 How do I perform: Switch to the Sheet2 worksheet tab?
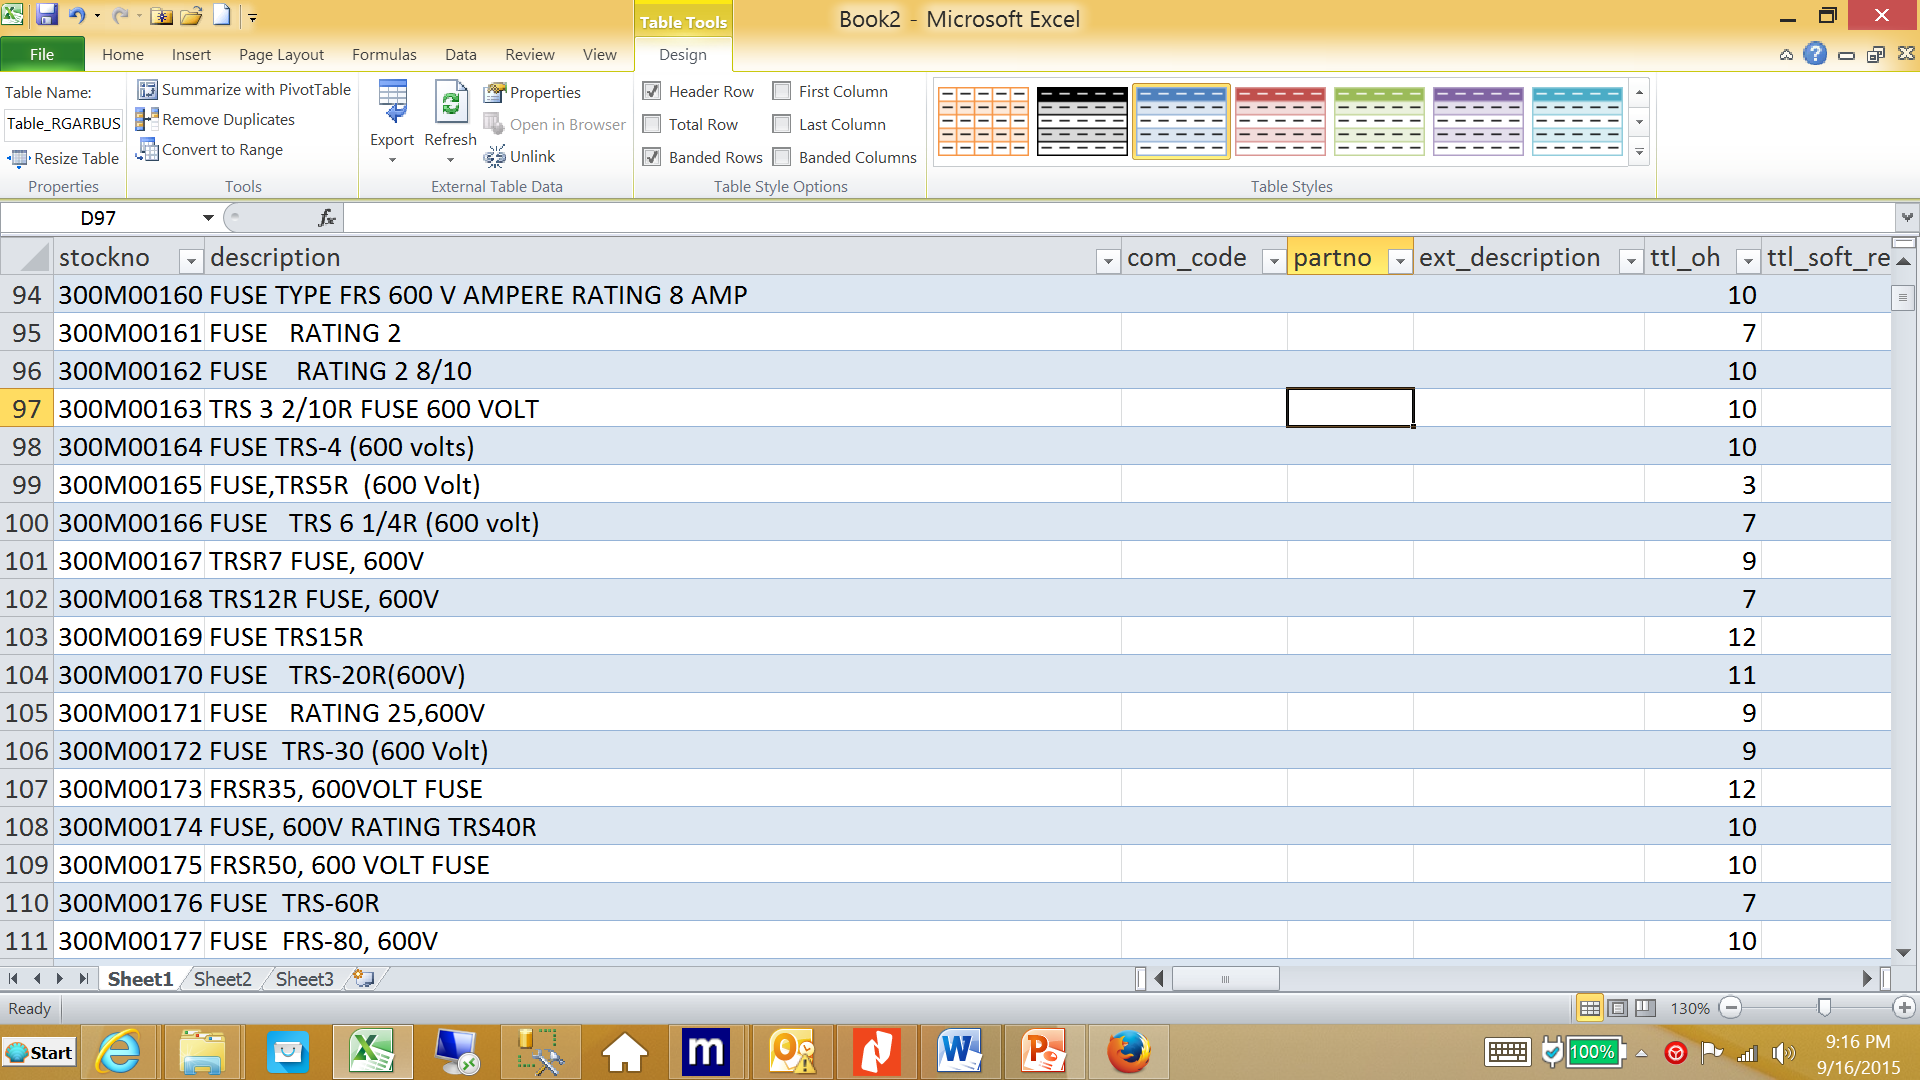pyautogui.click(x=222, y=979)
